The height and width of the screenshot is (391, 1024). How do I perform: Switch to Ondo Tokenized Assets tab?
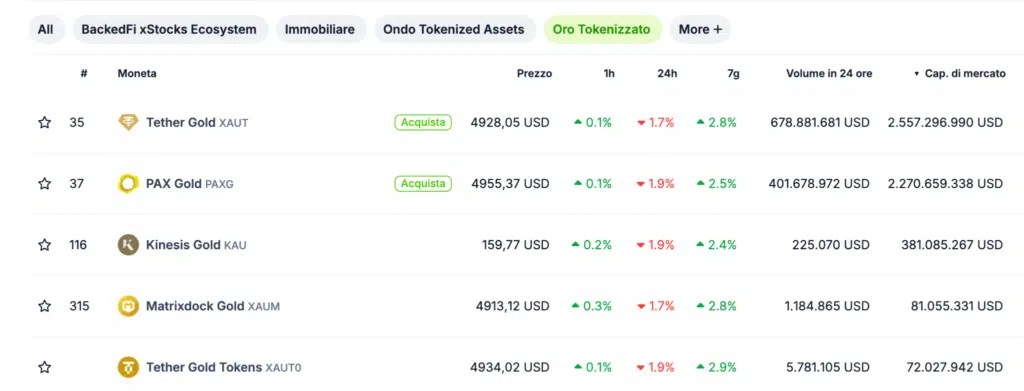coord(454,29)
